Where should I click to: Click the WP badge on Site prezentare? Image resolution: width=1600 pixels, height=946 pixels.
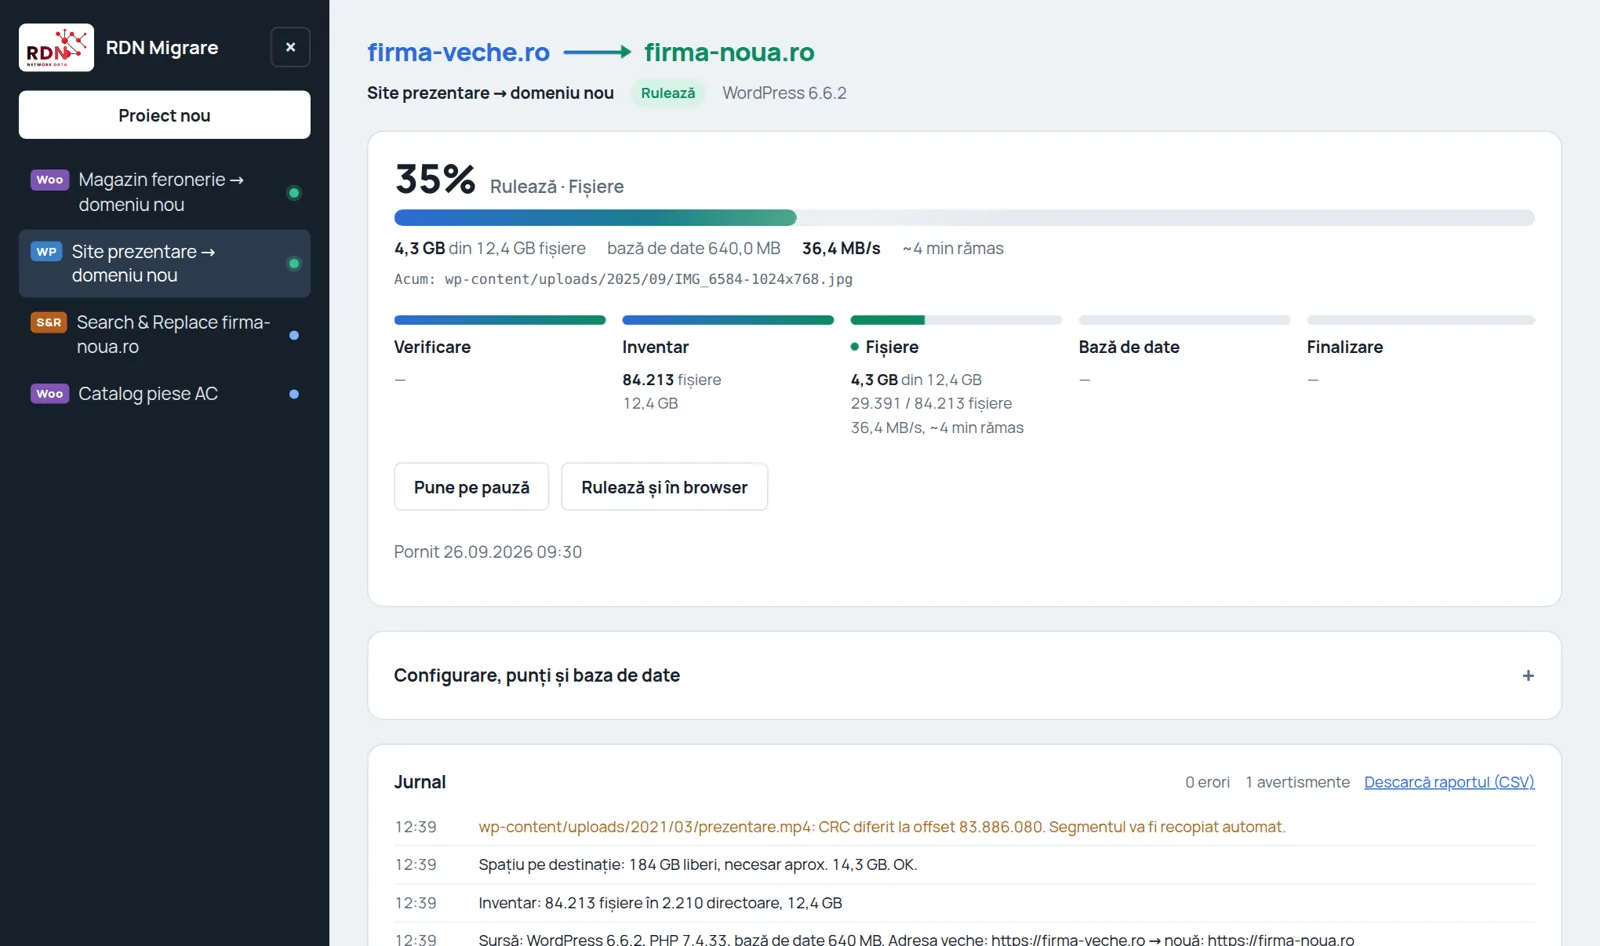(47, 252)
